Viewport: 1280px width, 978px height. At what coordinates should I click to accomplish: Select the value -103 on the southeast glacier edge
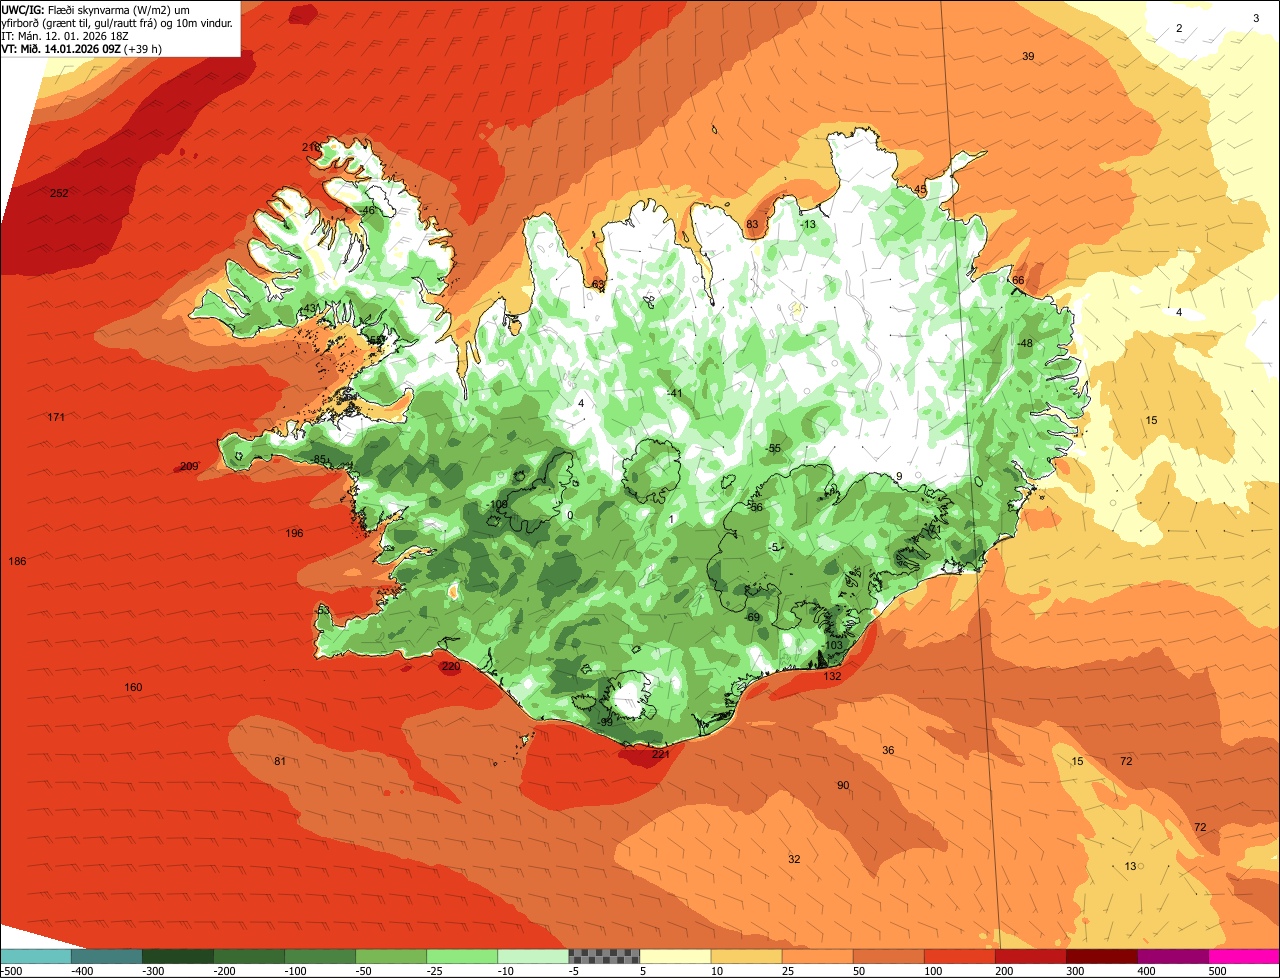point(832,645)
